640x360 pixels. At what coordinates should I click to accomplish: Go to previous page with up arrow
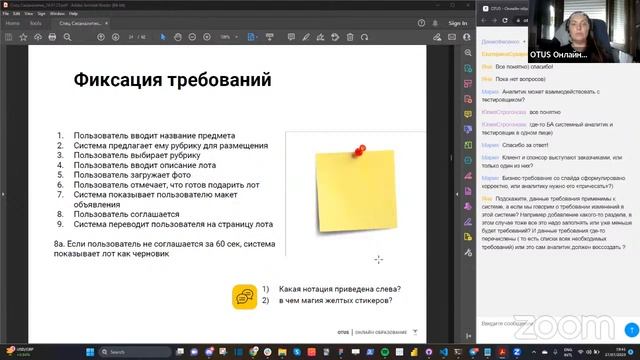(x=101, y=37)
